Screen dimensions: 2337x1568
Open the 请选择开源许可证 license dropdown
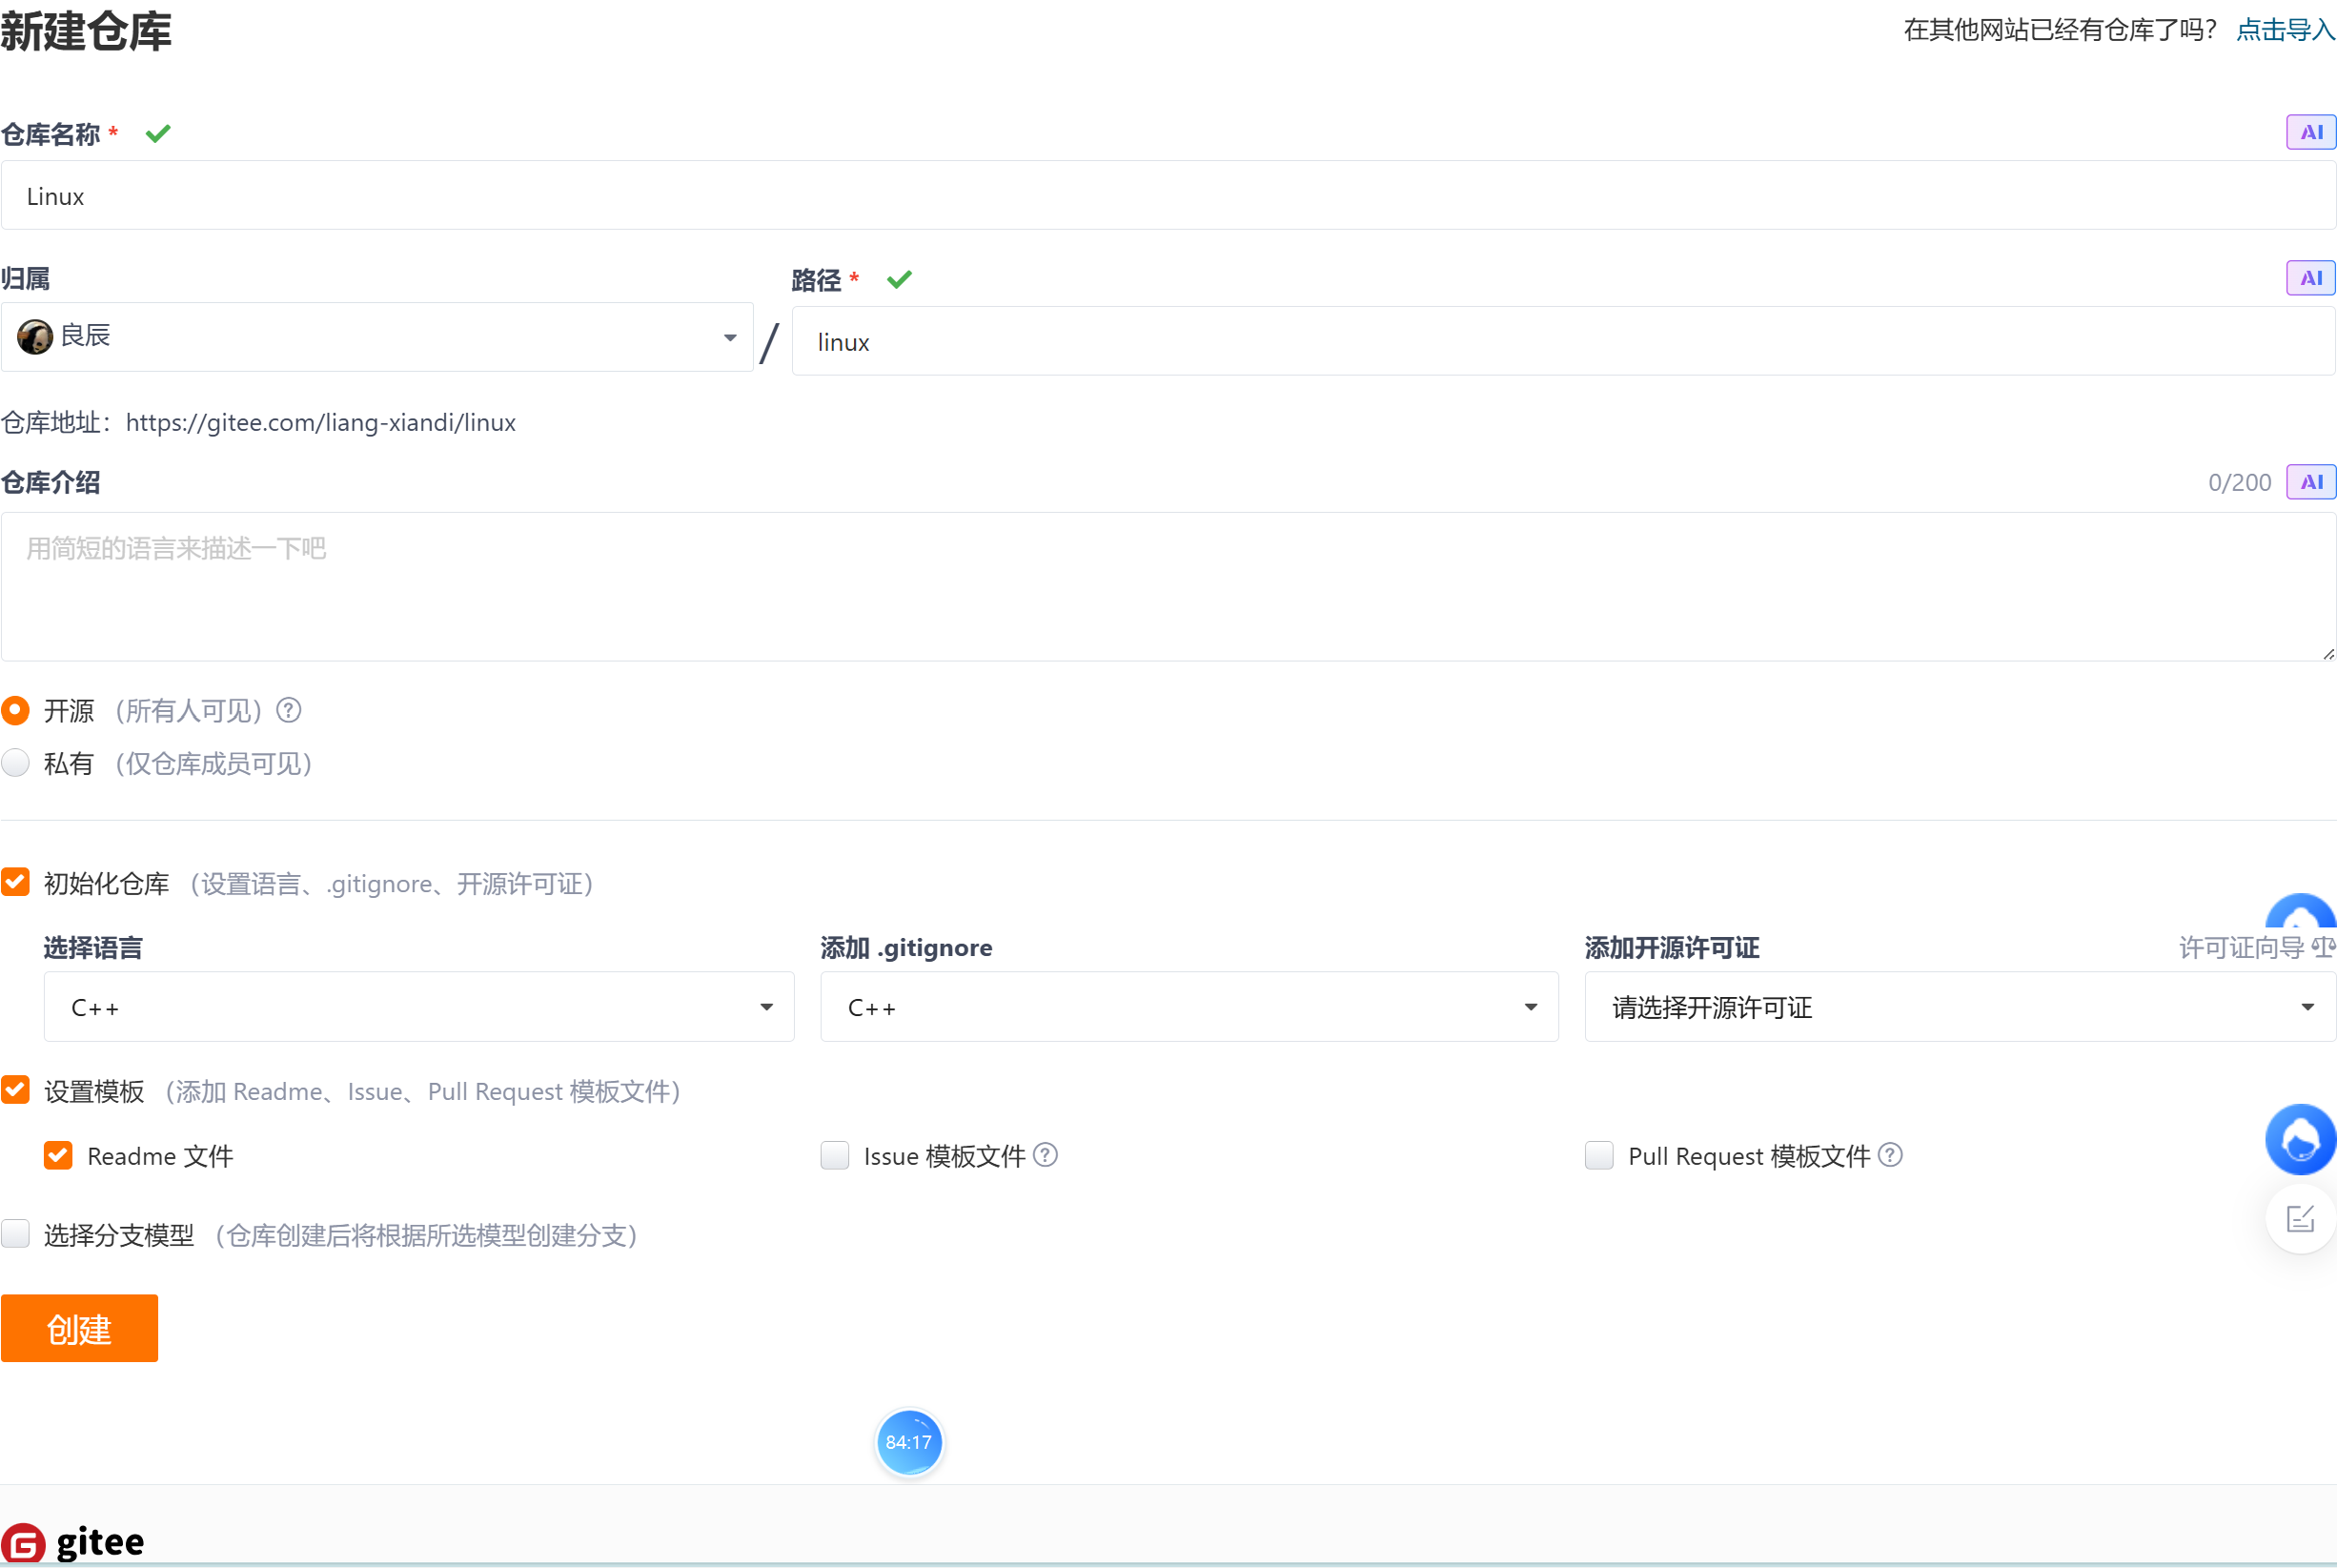pos(1959,1007)
